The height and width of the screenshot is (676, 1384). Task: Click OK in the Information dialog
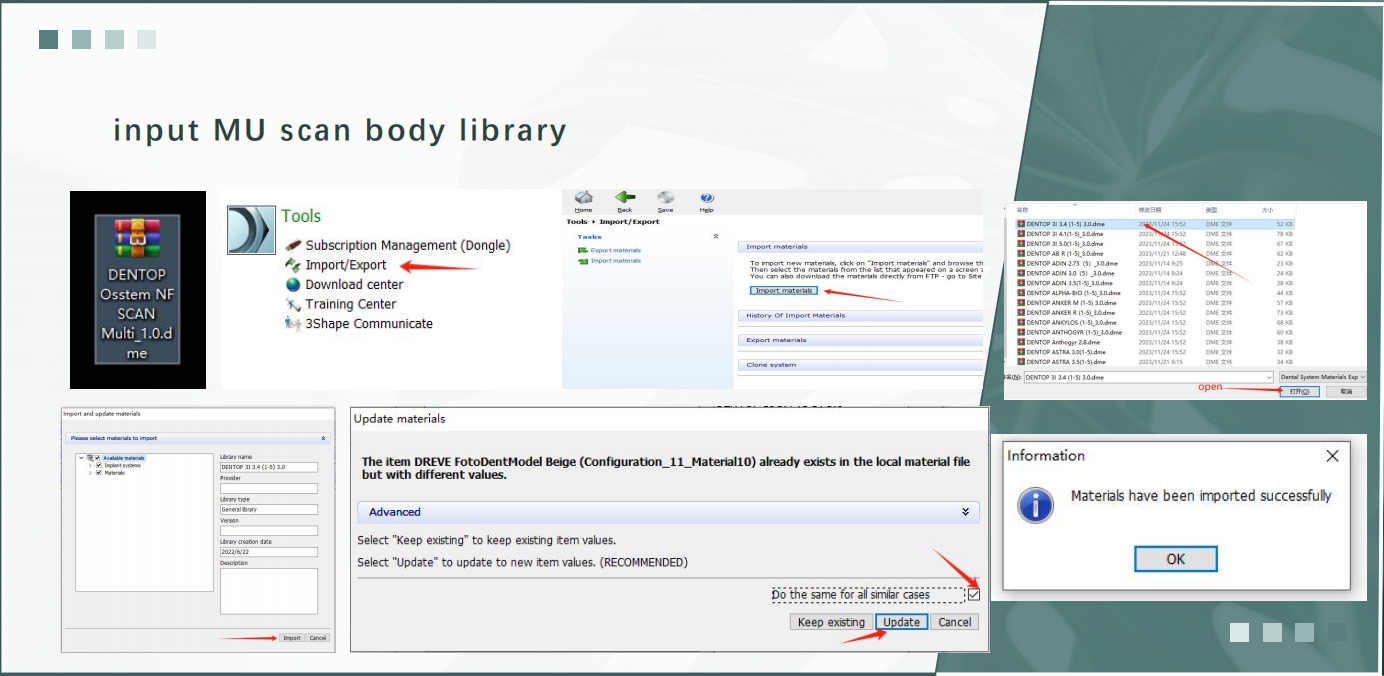[x=1175, y=559]
